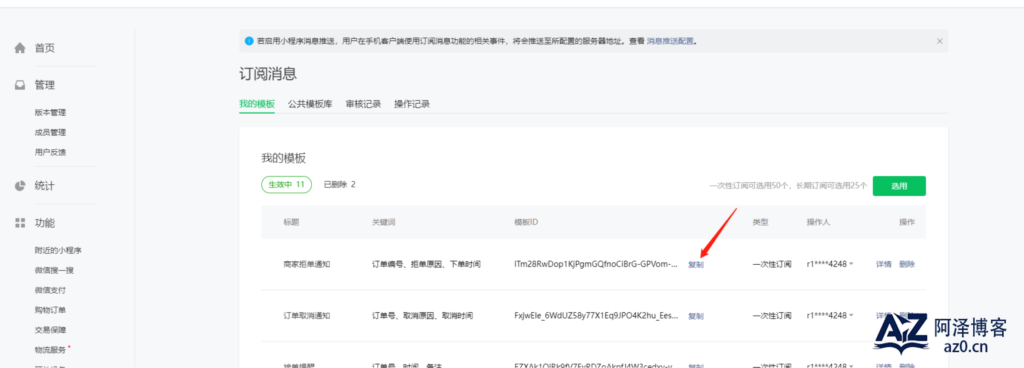Copy template ID of 订单取消通知
Screen dimensions: 1024x368
click(x=696, y=316)
